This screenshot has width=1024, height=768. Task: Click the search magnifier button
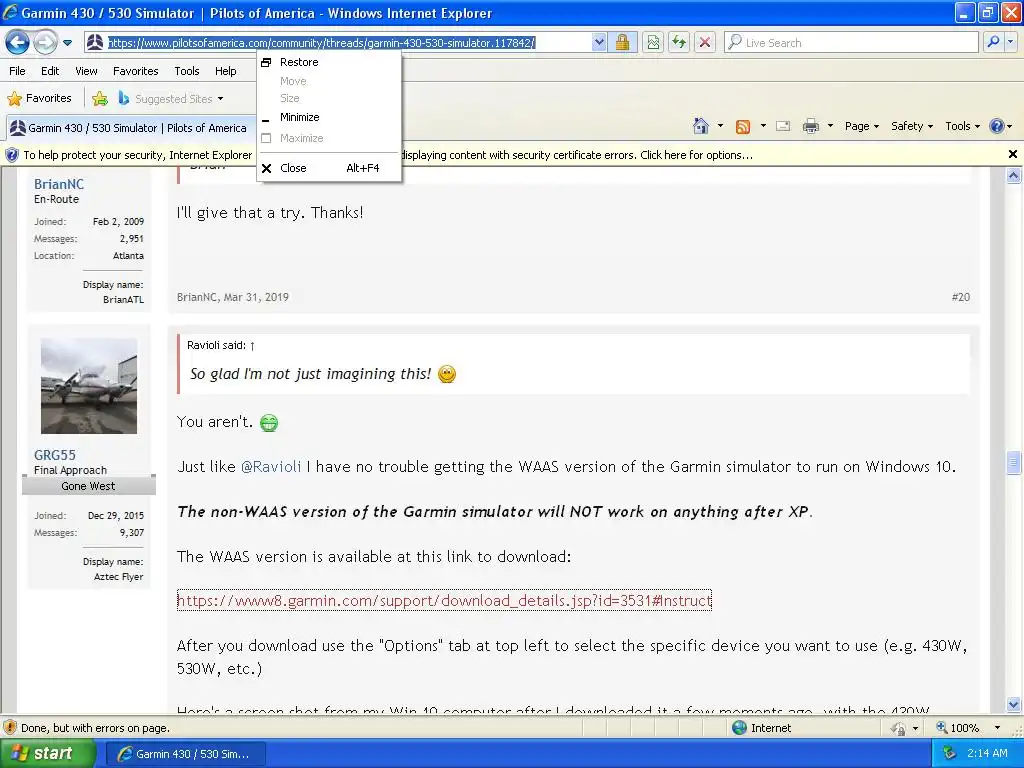(993, 42)
